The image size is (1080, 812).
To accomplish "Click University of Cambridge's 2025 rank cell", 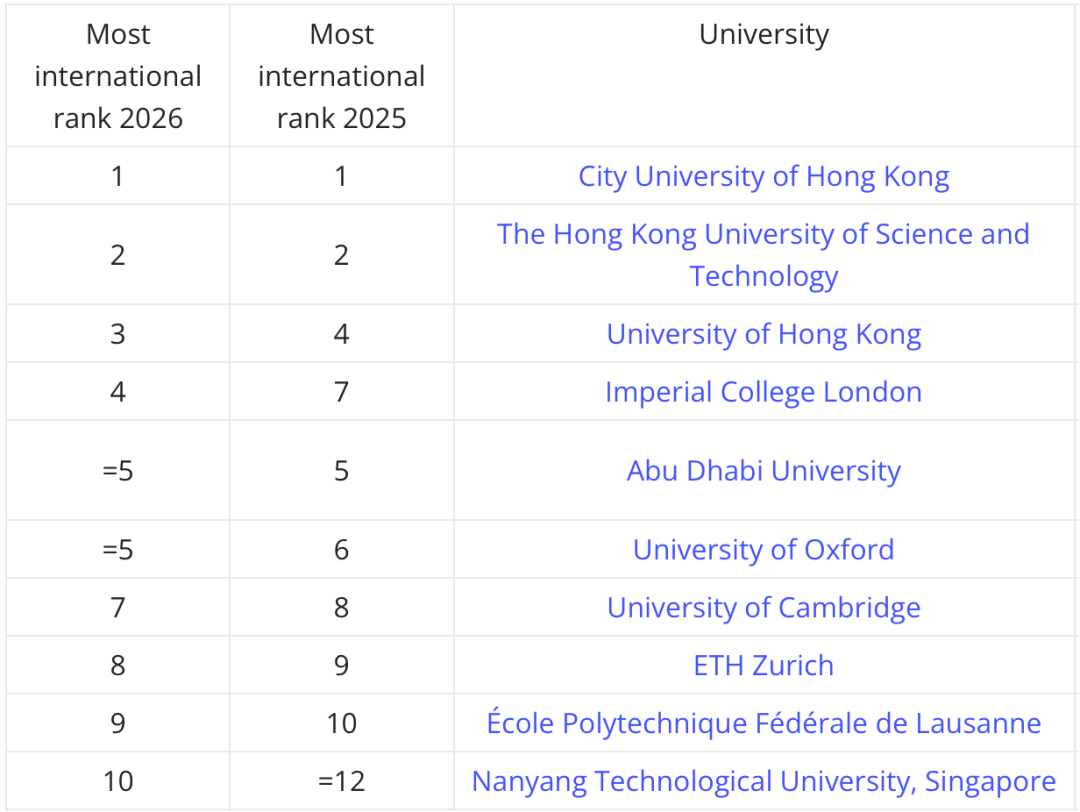I will (341, 608).
